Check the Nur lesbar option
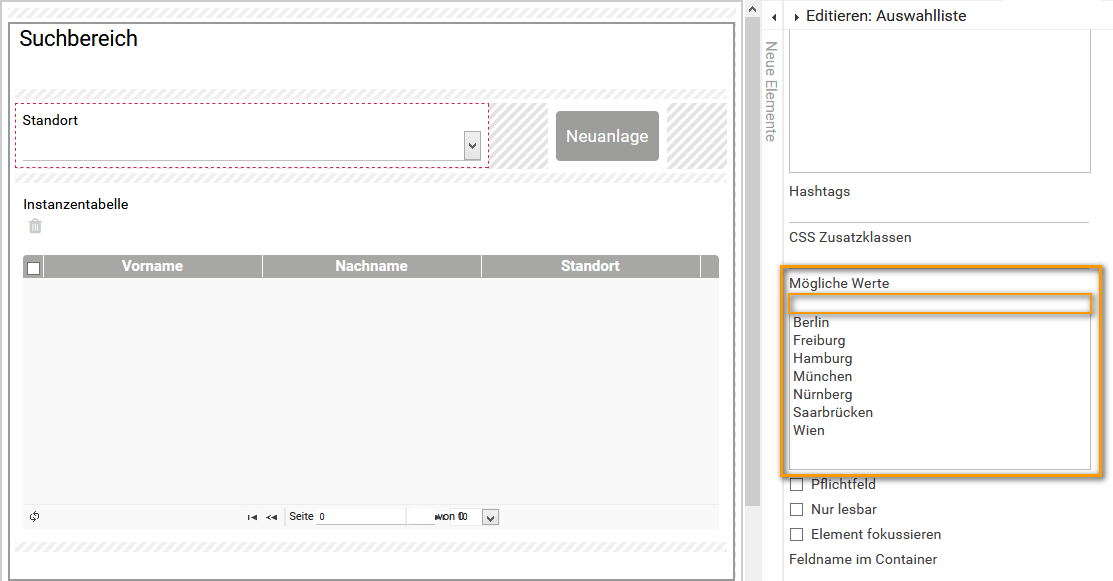This screenshot has height=581, width=1113. coord(797,510)
